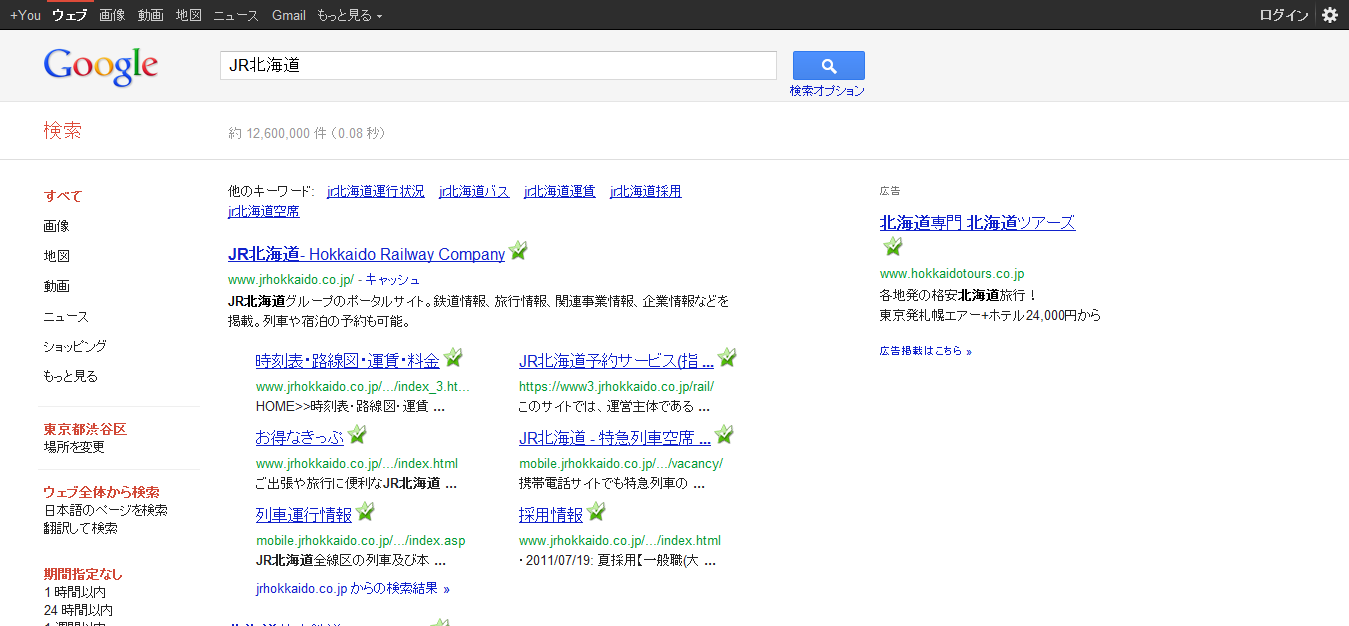This screenshot has width=1349, height=626.
Task: Click ログイン in the top right
Action: (x=1283, y=15)
